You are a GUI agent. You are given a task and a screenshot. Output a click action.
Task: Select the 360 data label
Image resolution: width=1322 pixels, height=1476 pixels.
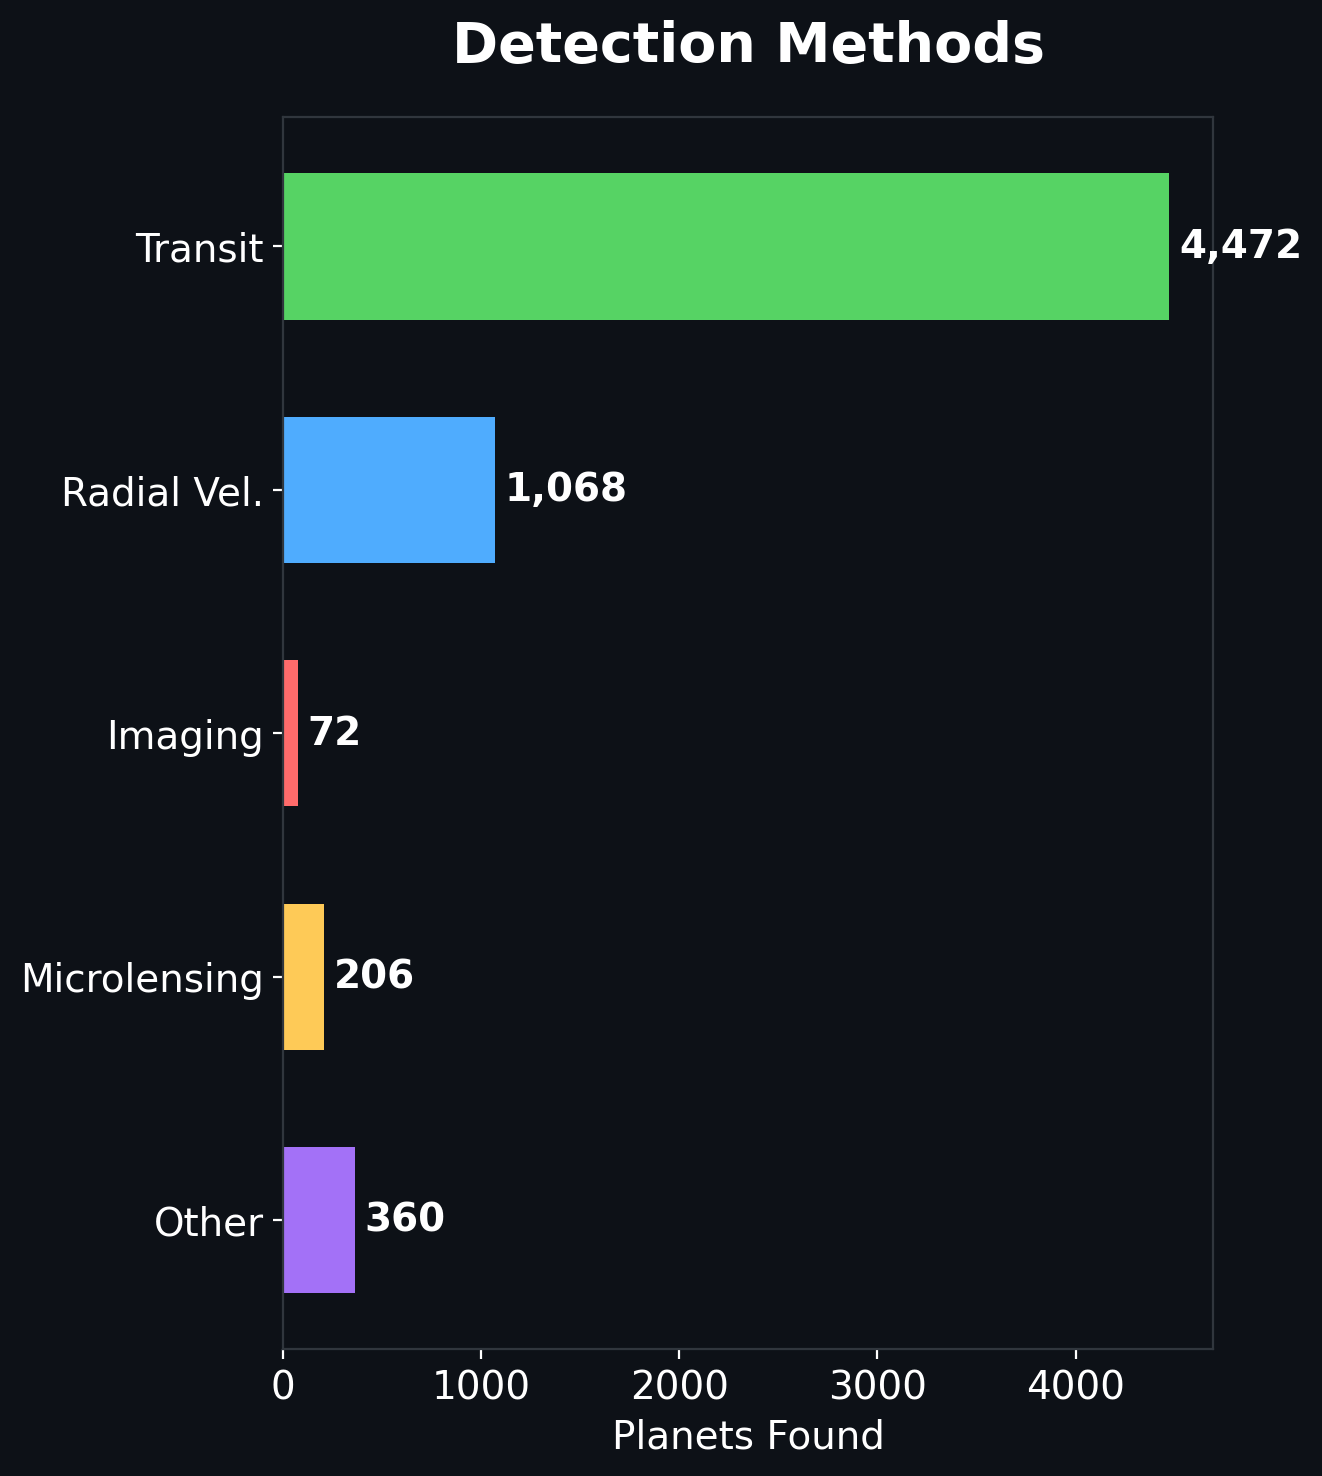coord(405,1219)
